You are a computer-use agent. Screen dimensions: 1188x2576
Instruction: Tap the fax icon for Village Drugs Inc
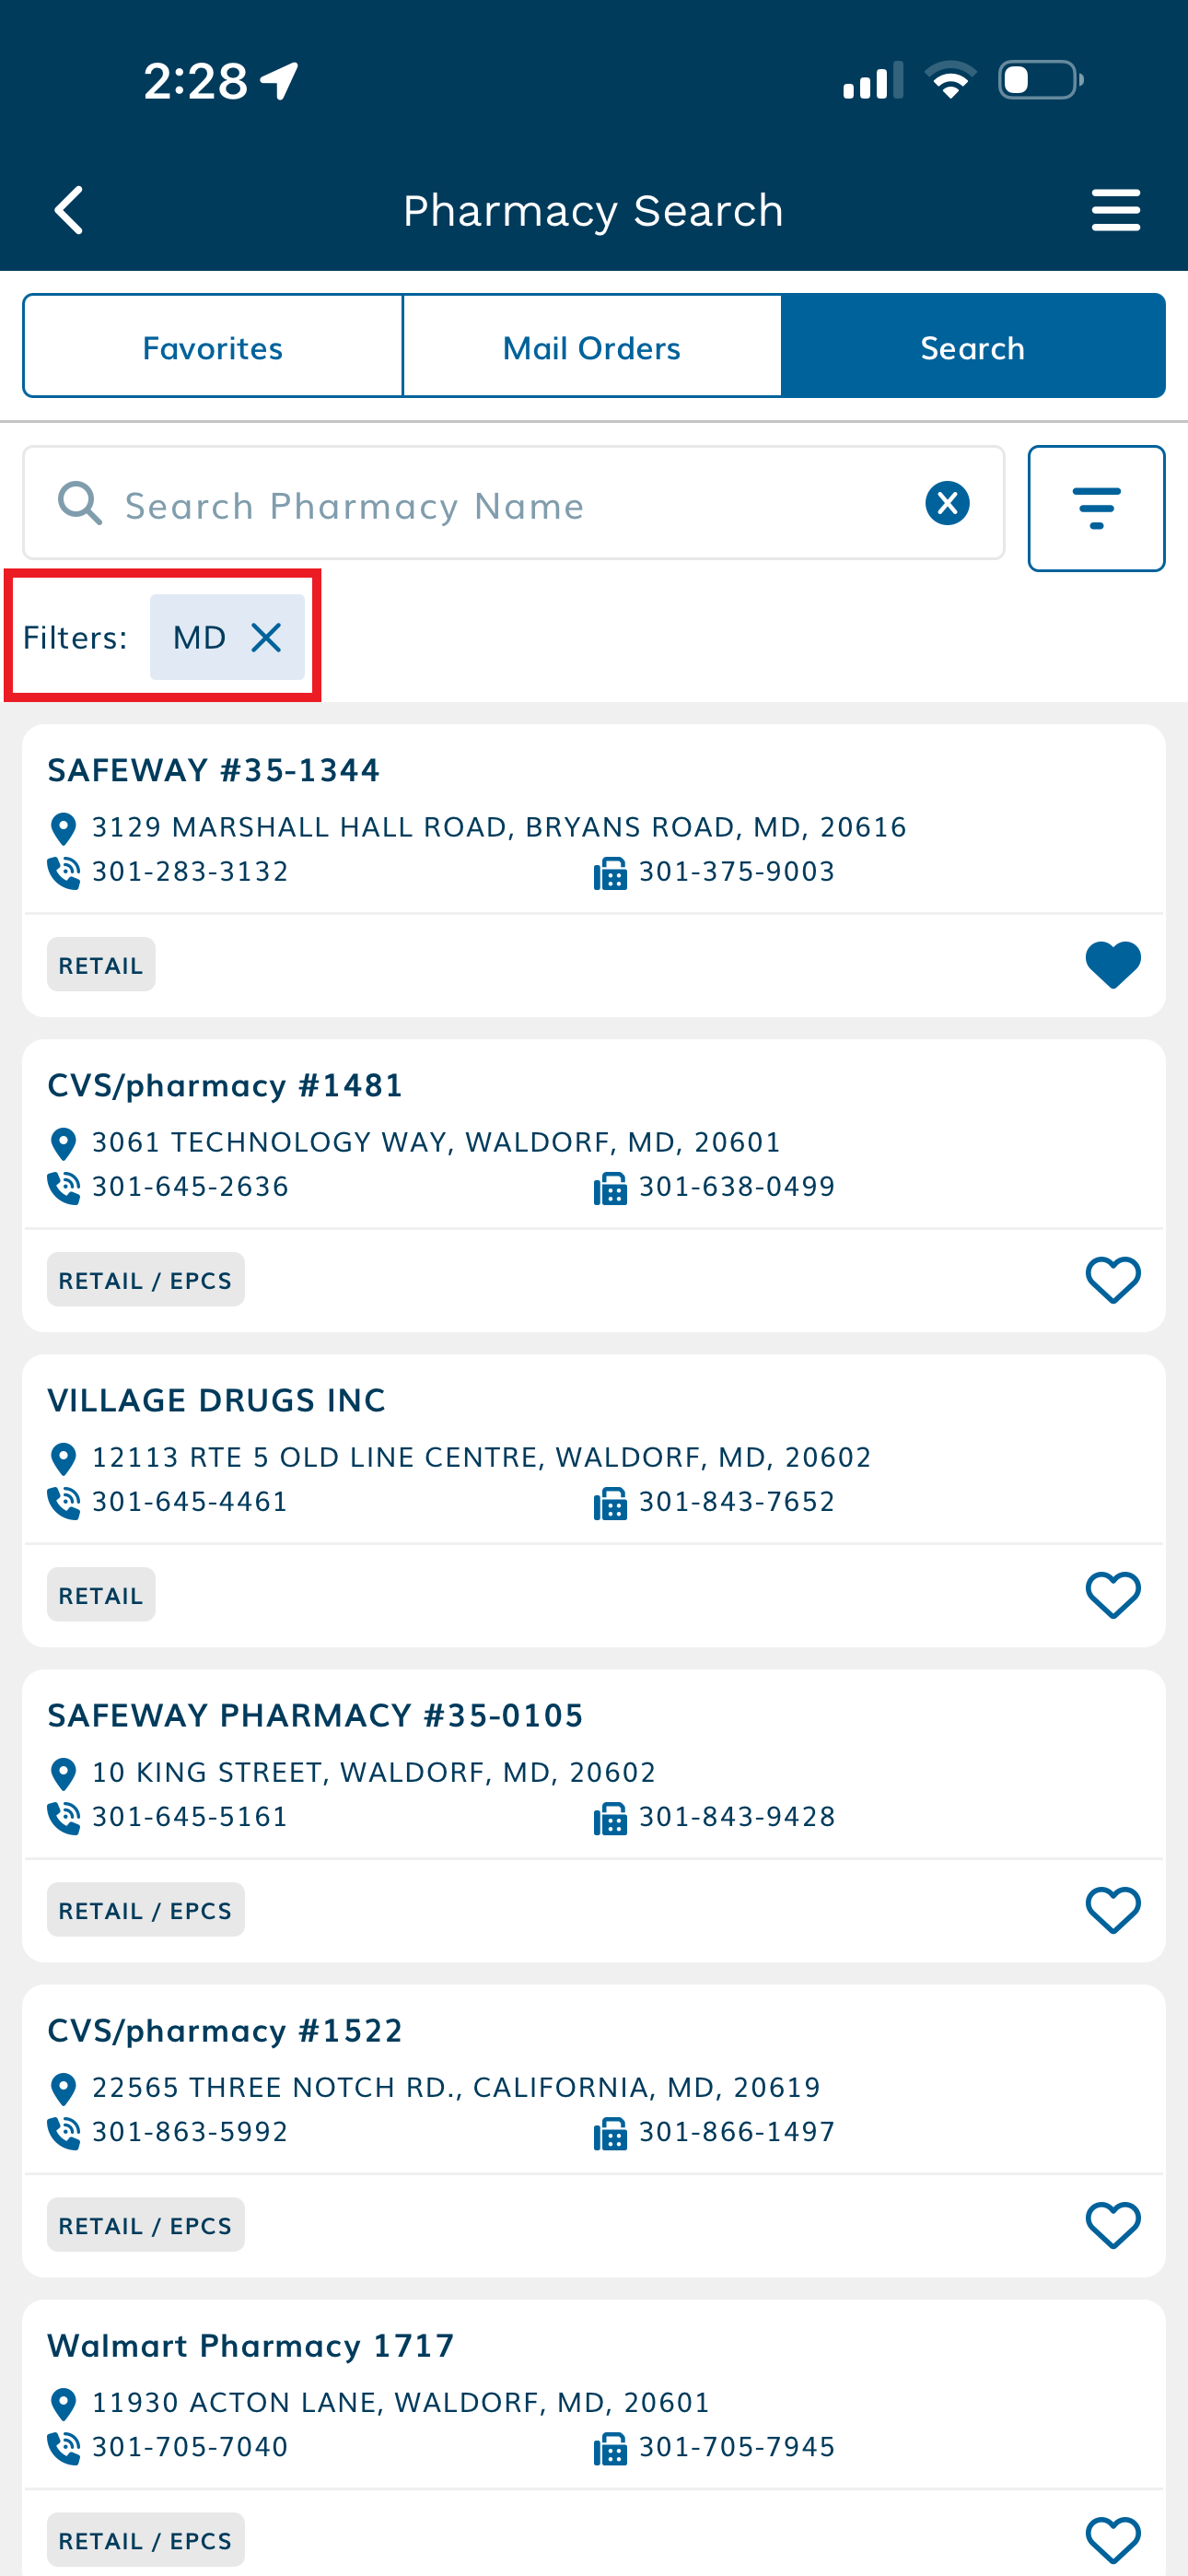610,1503
